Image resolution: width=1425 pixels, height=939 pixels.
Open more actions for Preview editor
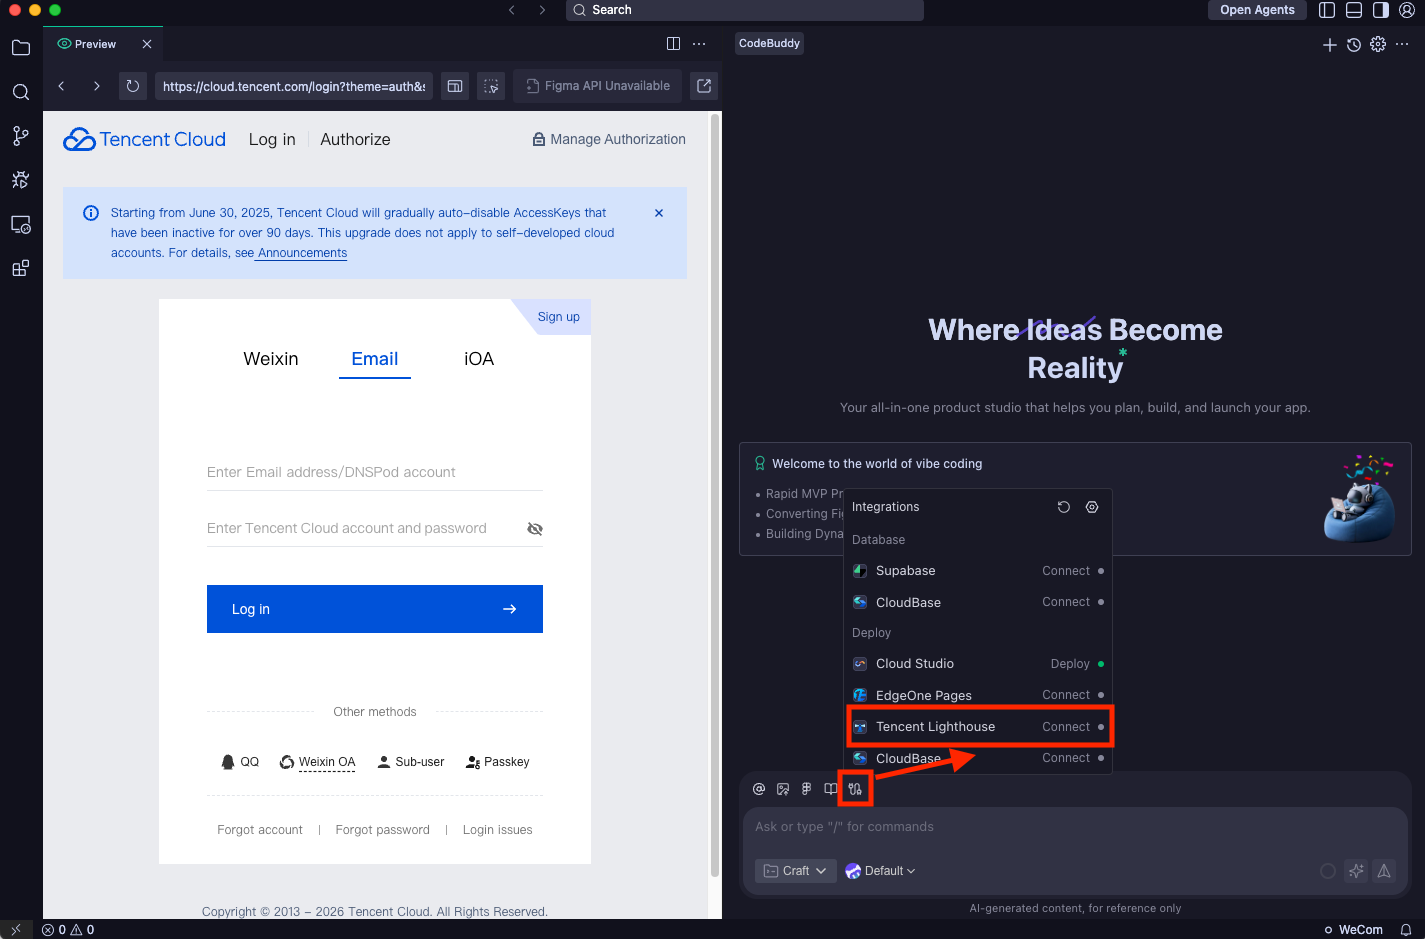tap(699, 44)
